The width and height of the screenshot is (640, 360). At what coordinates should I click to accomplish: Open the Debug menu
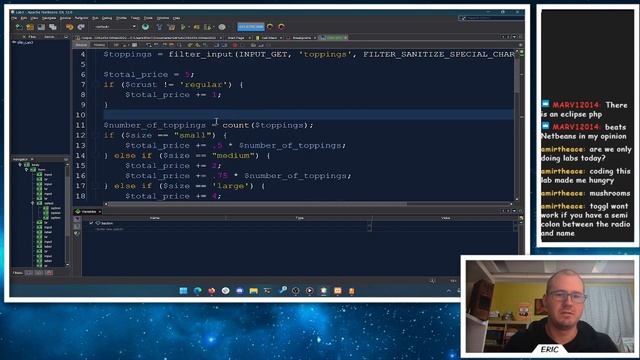107,18
